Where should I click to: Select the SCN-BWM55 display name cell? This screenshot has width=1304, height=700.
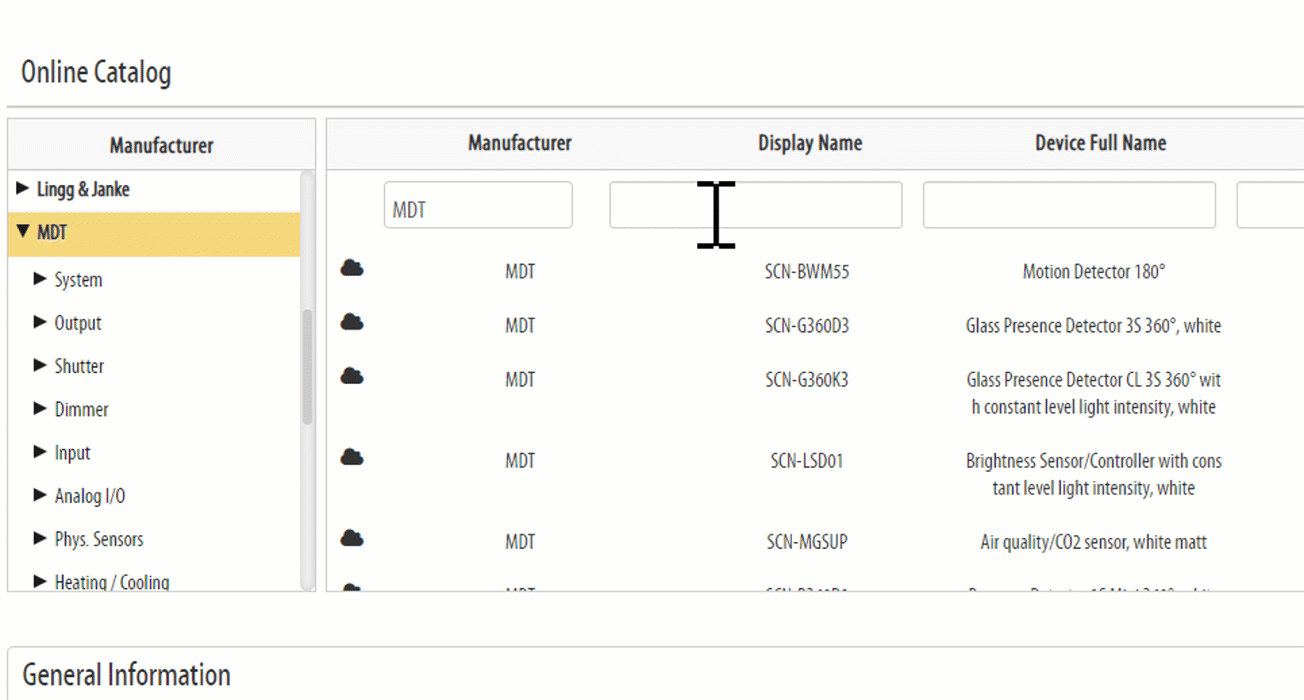pyautogui.click(x=807, y=271)
